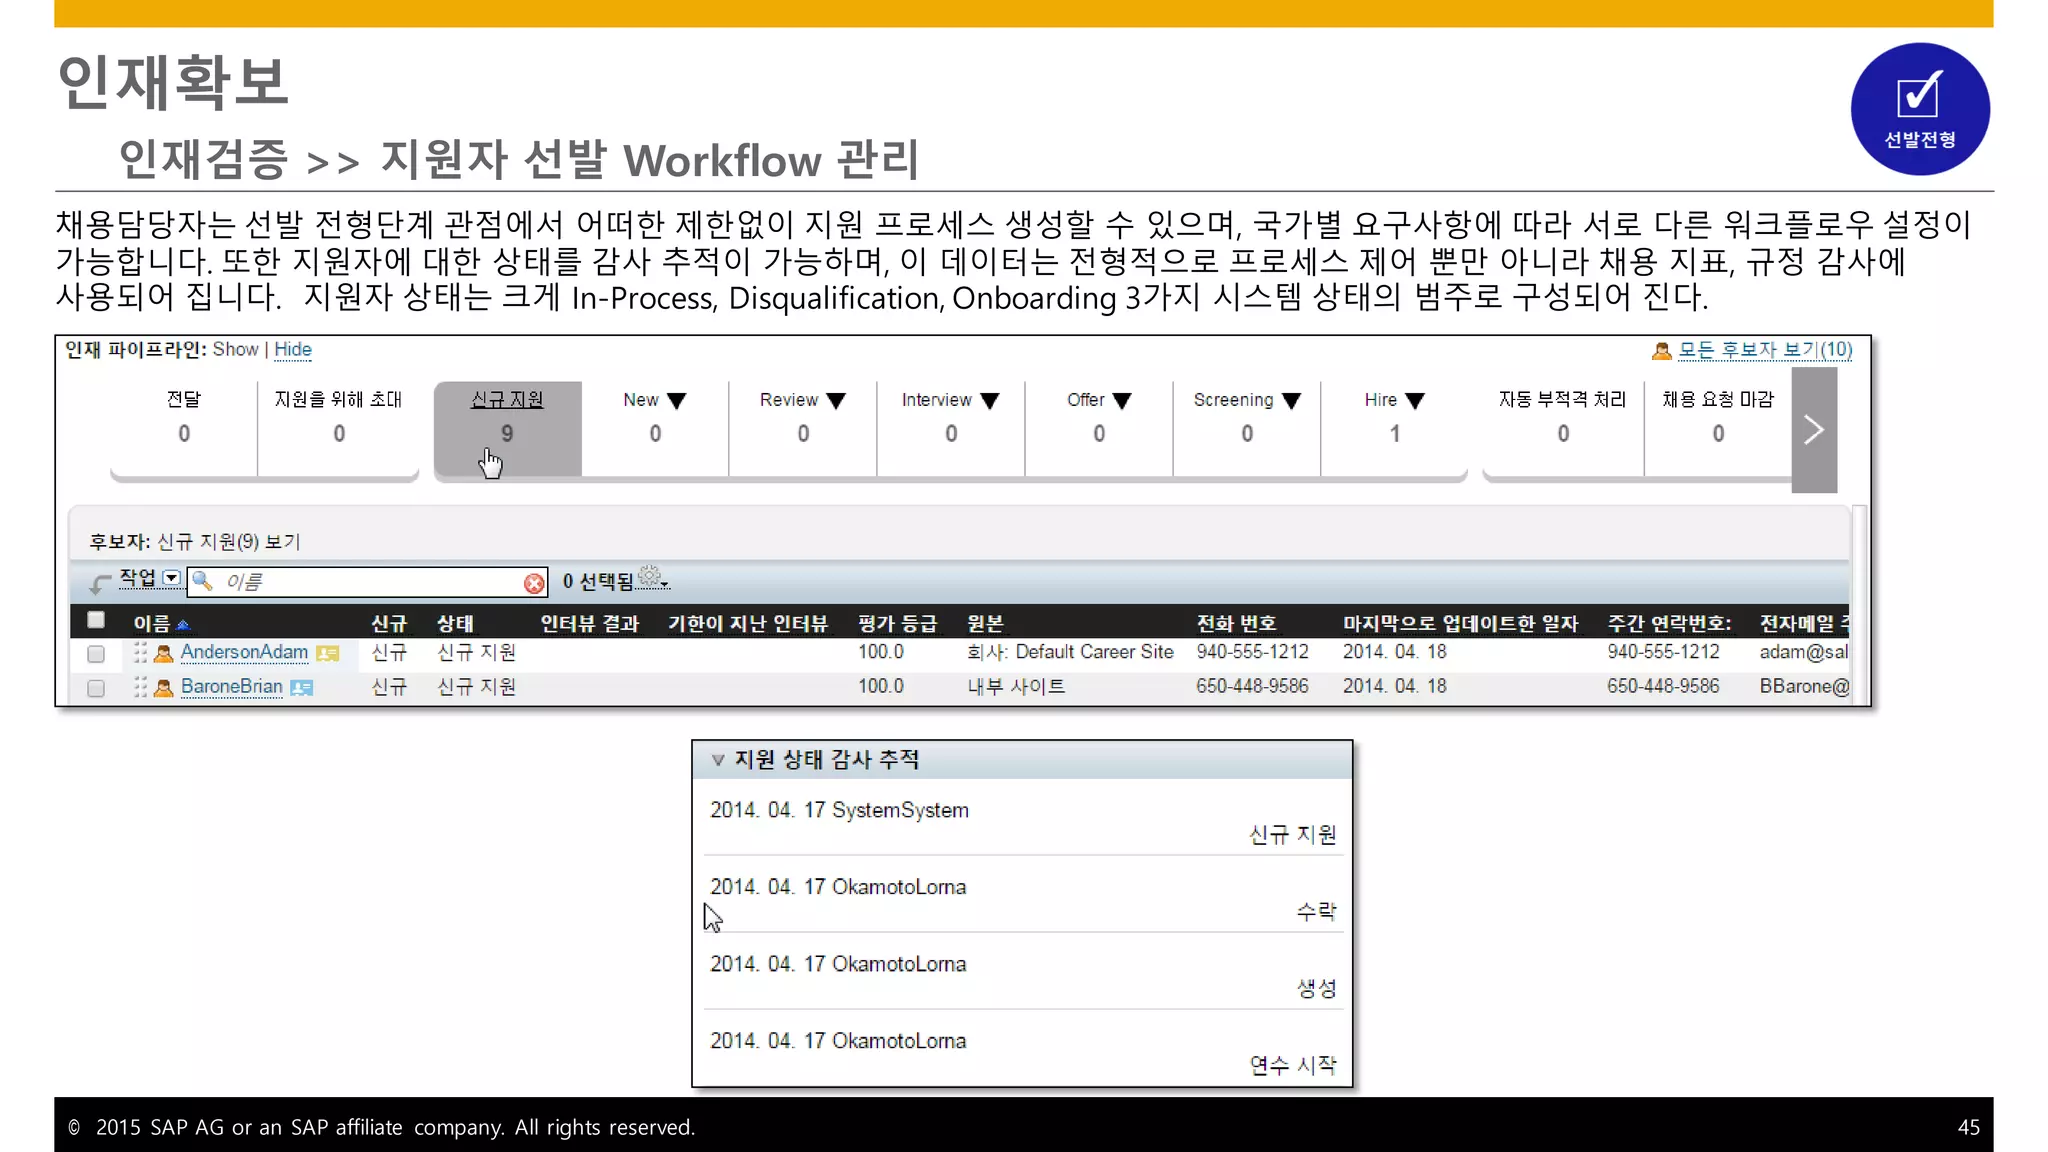
Task: Expand the Review stage dropdown arrow
Action: pyautogui.click(x=837, y=401)
